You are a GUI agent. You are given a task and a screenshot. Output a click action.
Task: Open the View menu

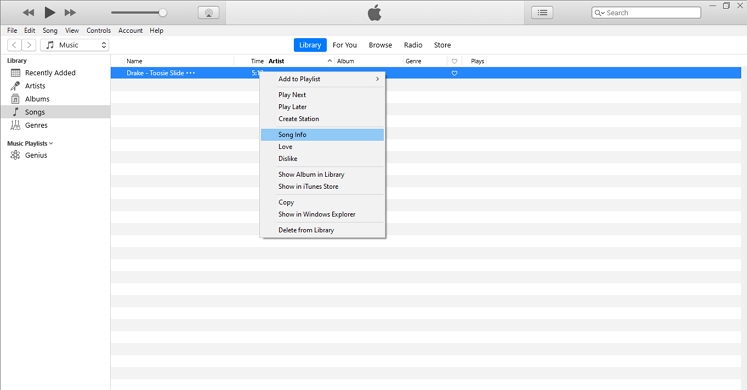pyautogui.click(x=72, y=30)
